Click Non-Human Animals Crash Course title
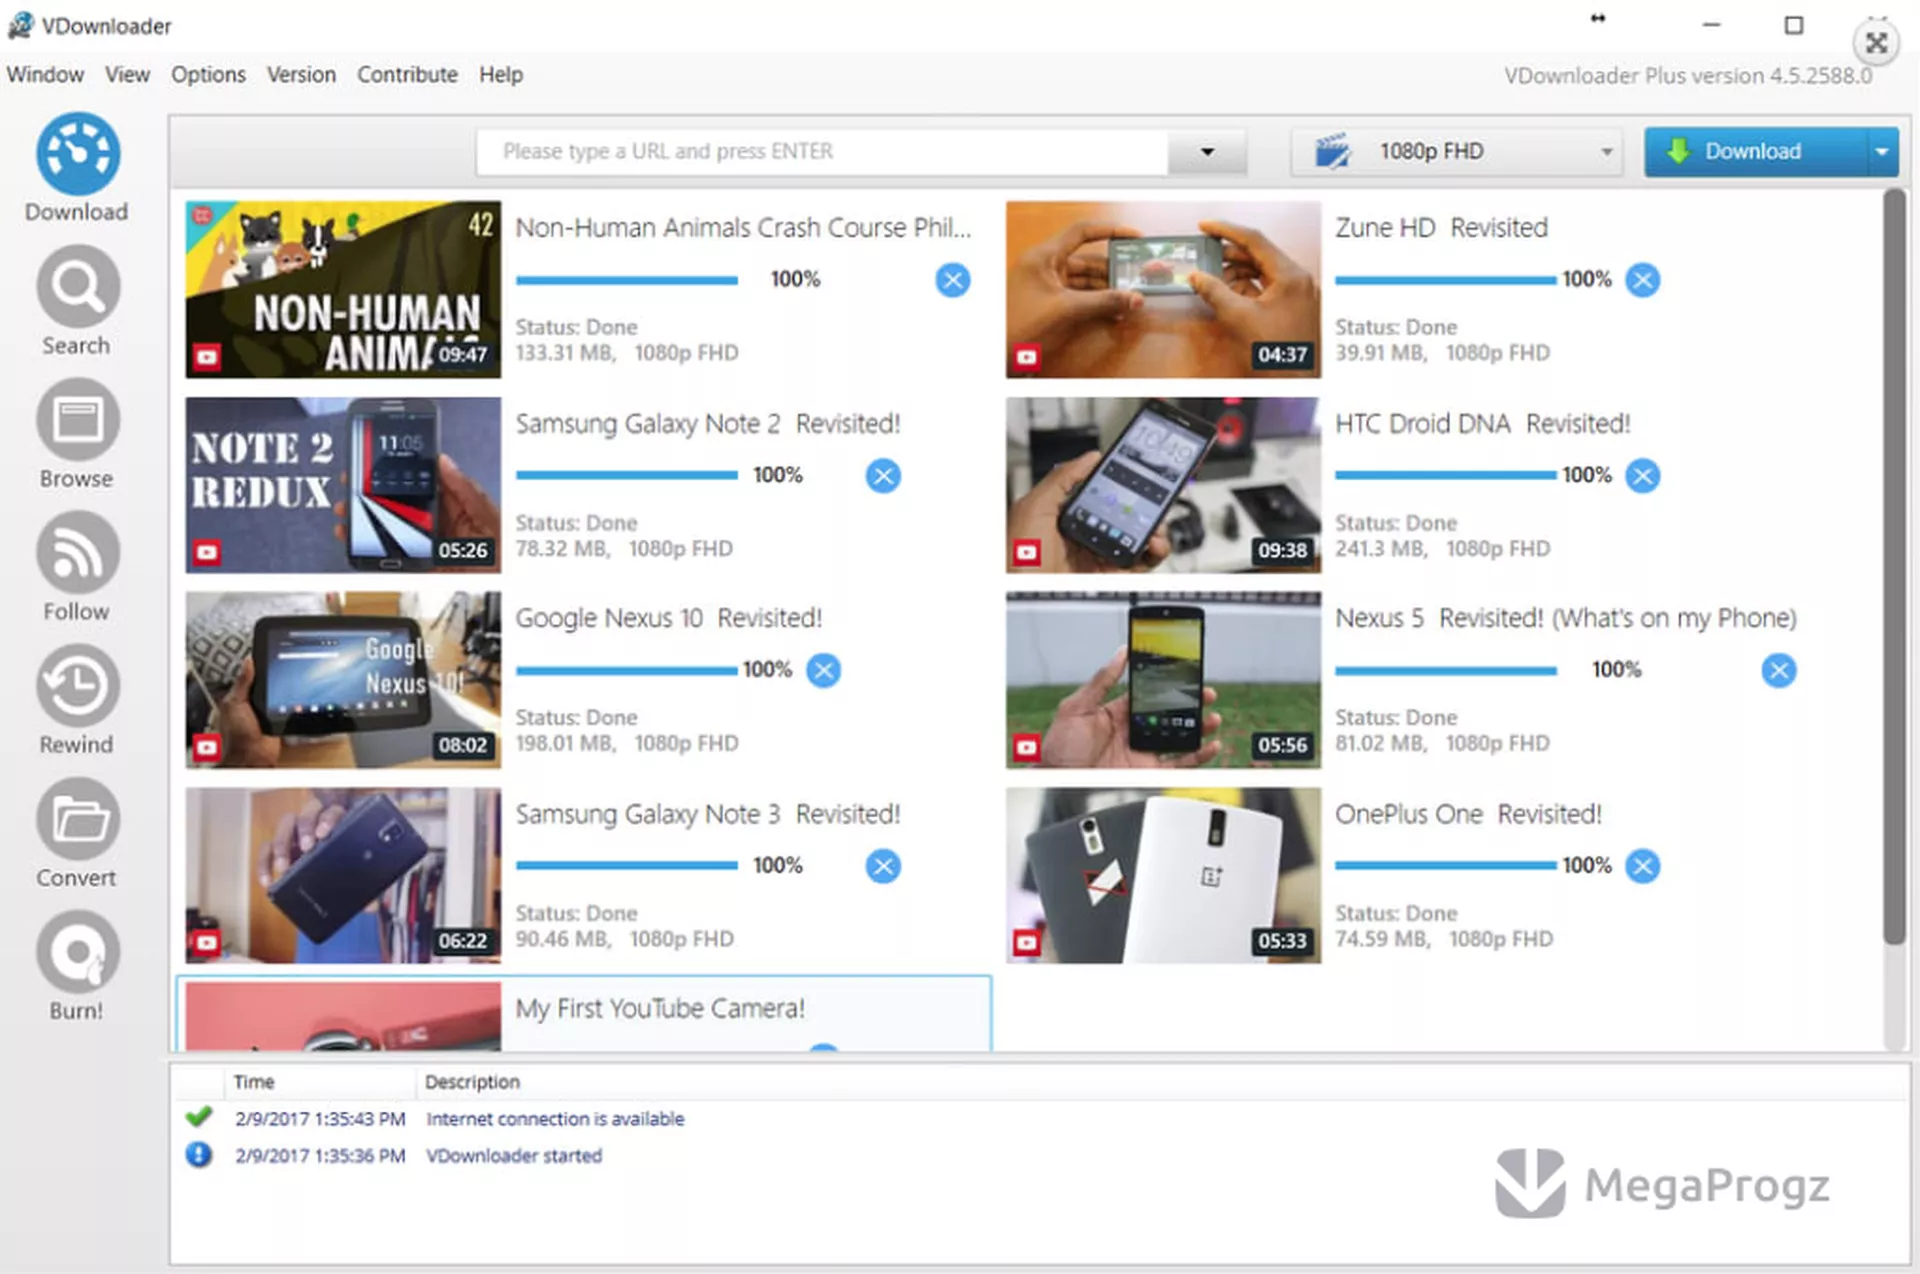1920x1274 pixels. (x=743, y=228)
